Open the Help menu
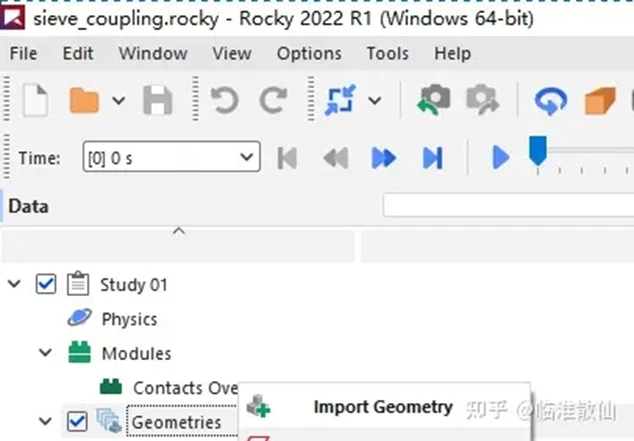 click(452, 53)
